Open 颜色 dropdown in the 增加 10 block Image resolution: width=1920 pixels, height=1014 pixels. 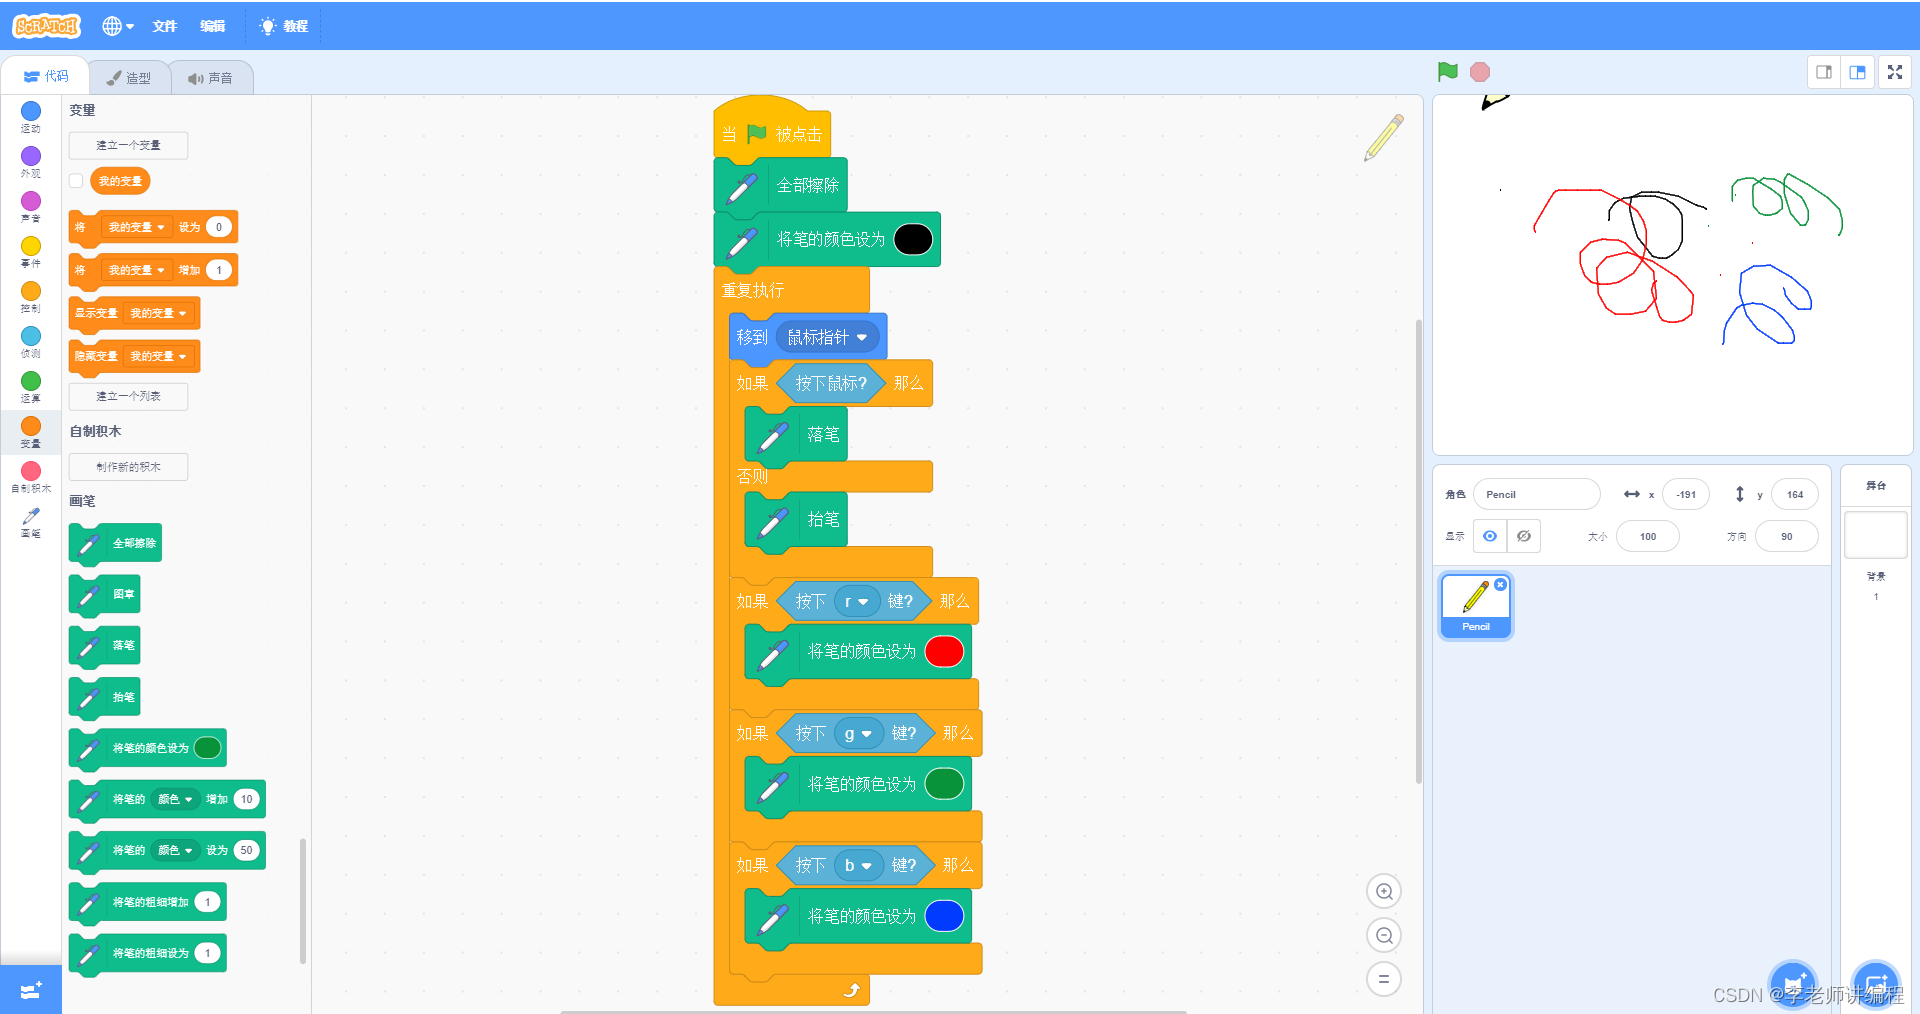click(175, 799)
